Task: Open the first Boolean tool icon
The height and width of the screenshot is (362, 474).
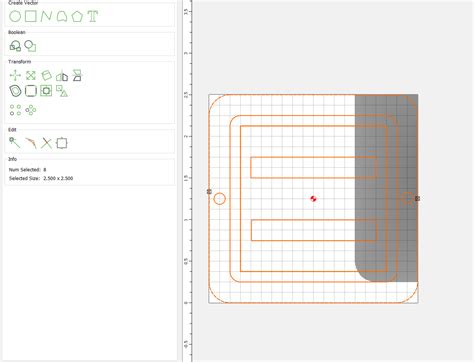Action: [15, 46]
